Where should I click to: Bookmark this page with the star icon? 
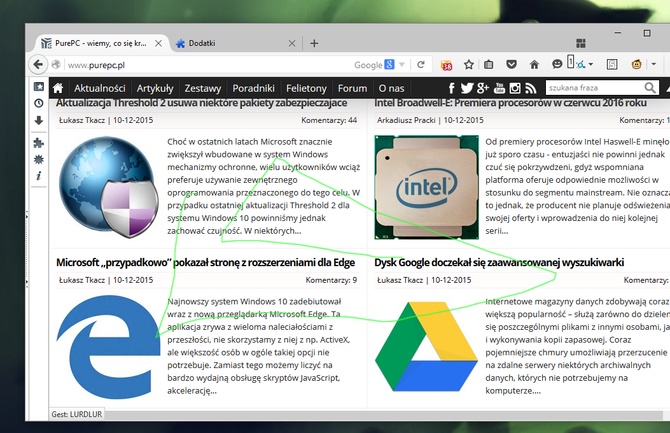[x=469, y=65]
